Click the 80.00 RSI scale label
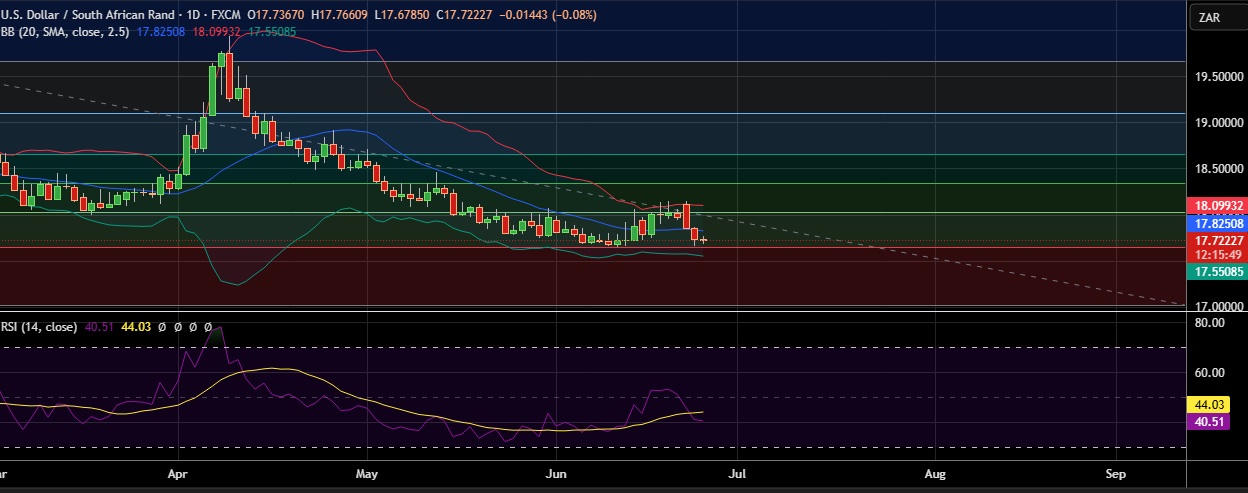Image resolution: width=1248 pixels, height=493 pixels. pyautogui.click(x=1209, y=324)
